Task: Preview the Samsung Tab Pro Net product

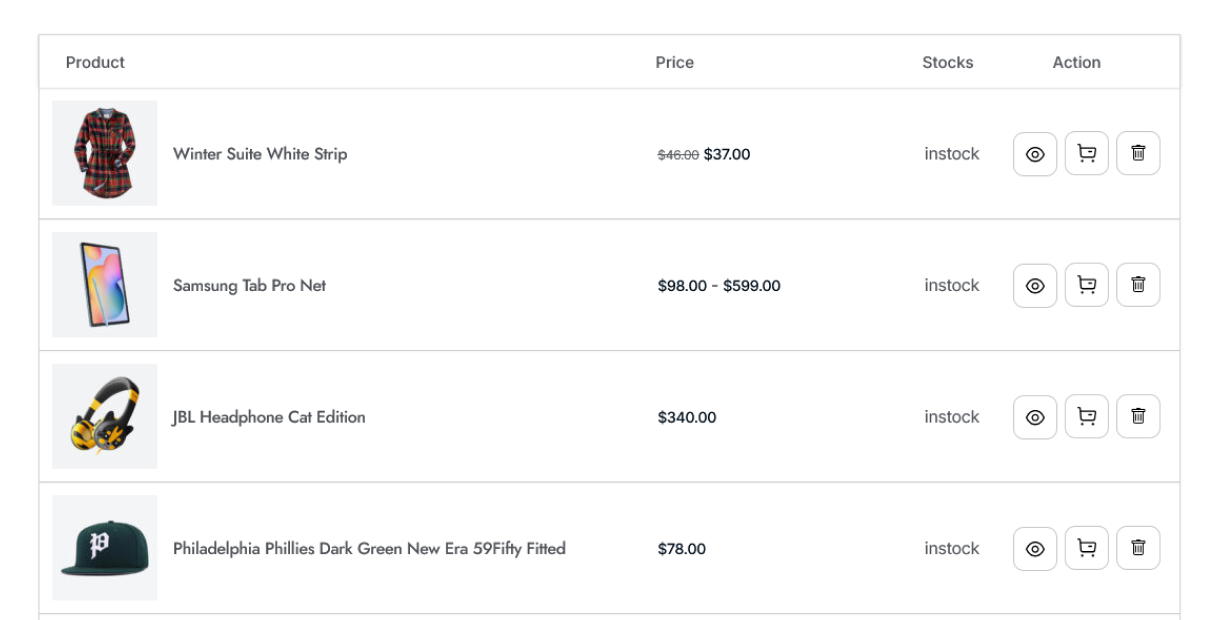Action: [x=1035, y=285]
